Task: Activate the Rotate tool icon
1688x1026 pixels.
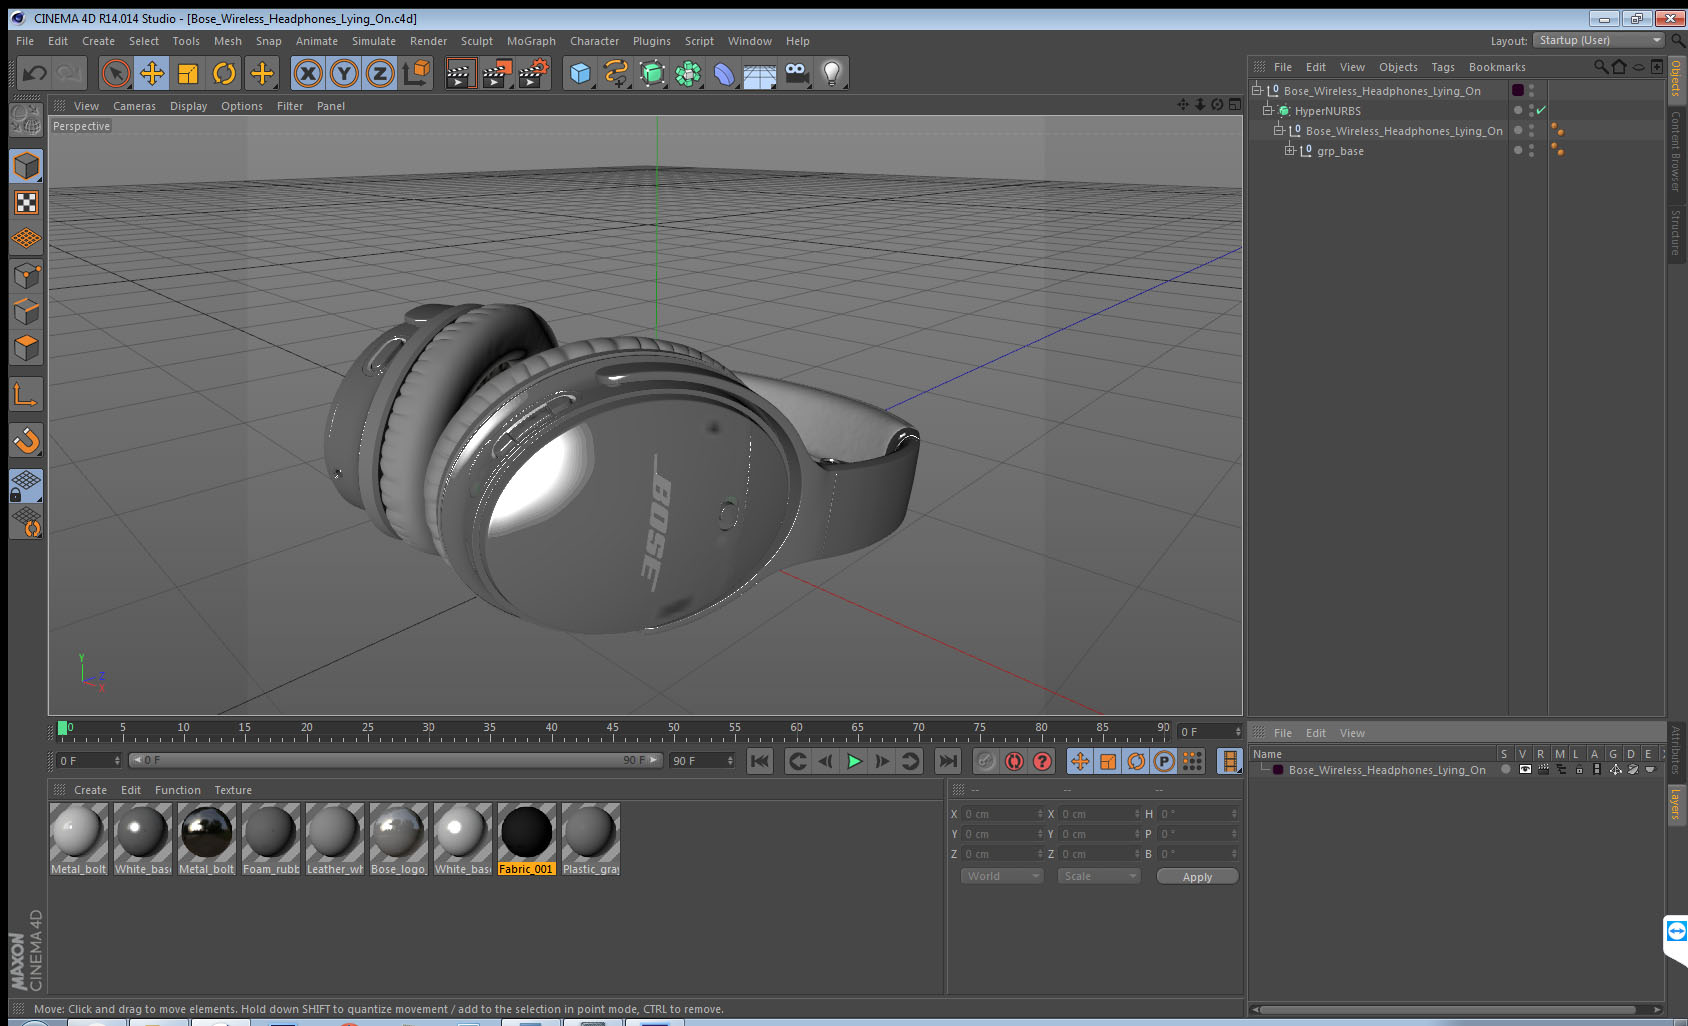Action: 224,73
